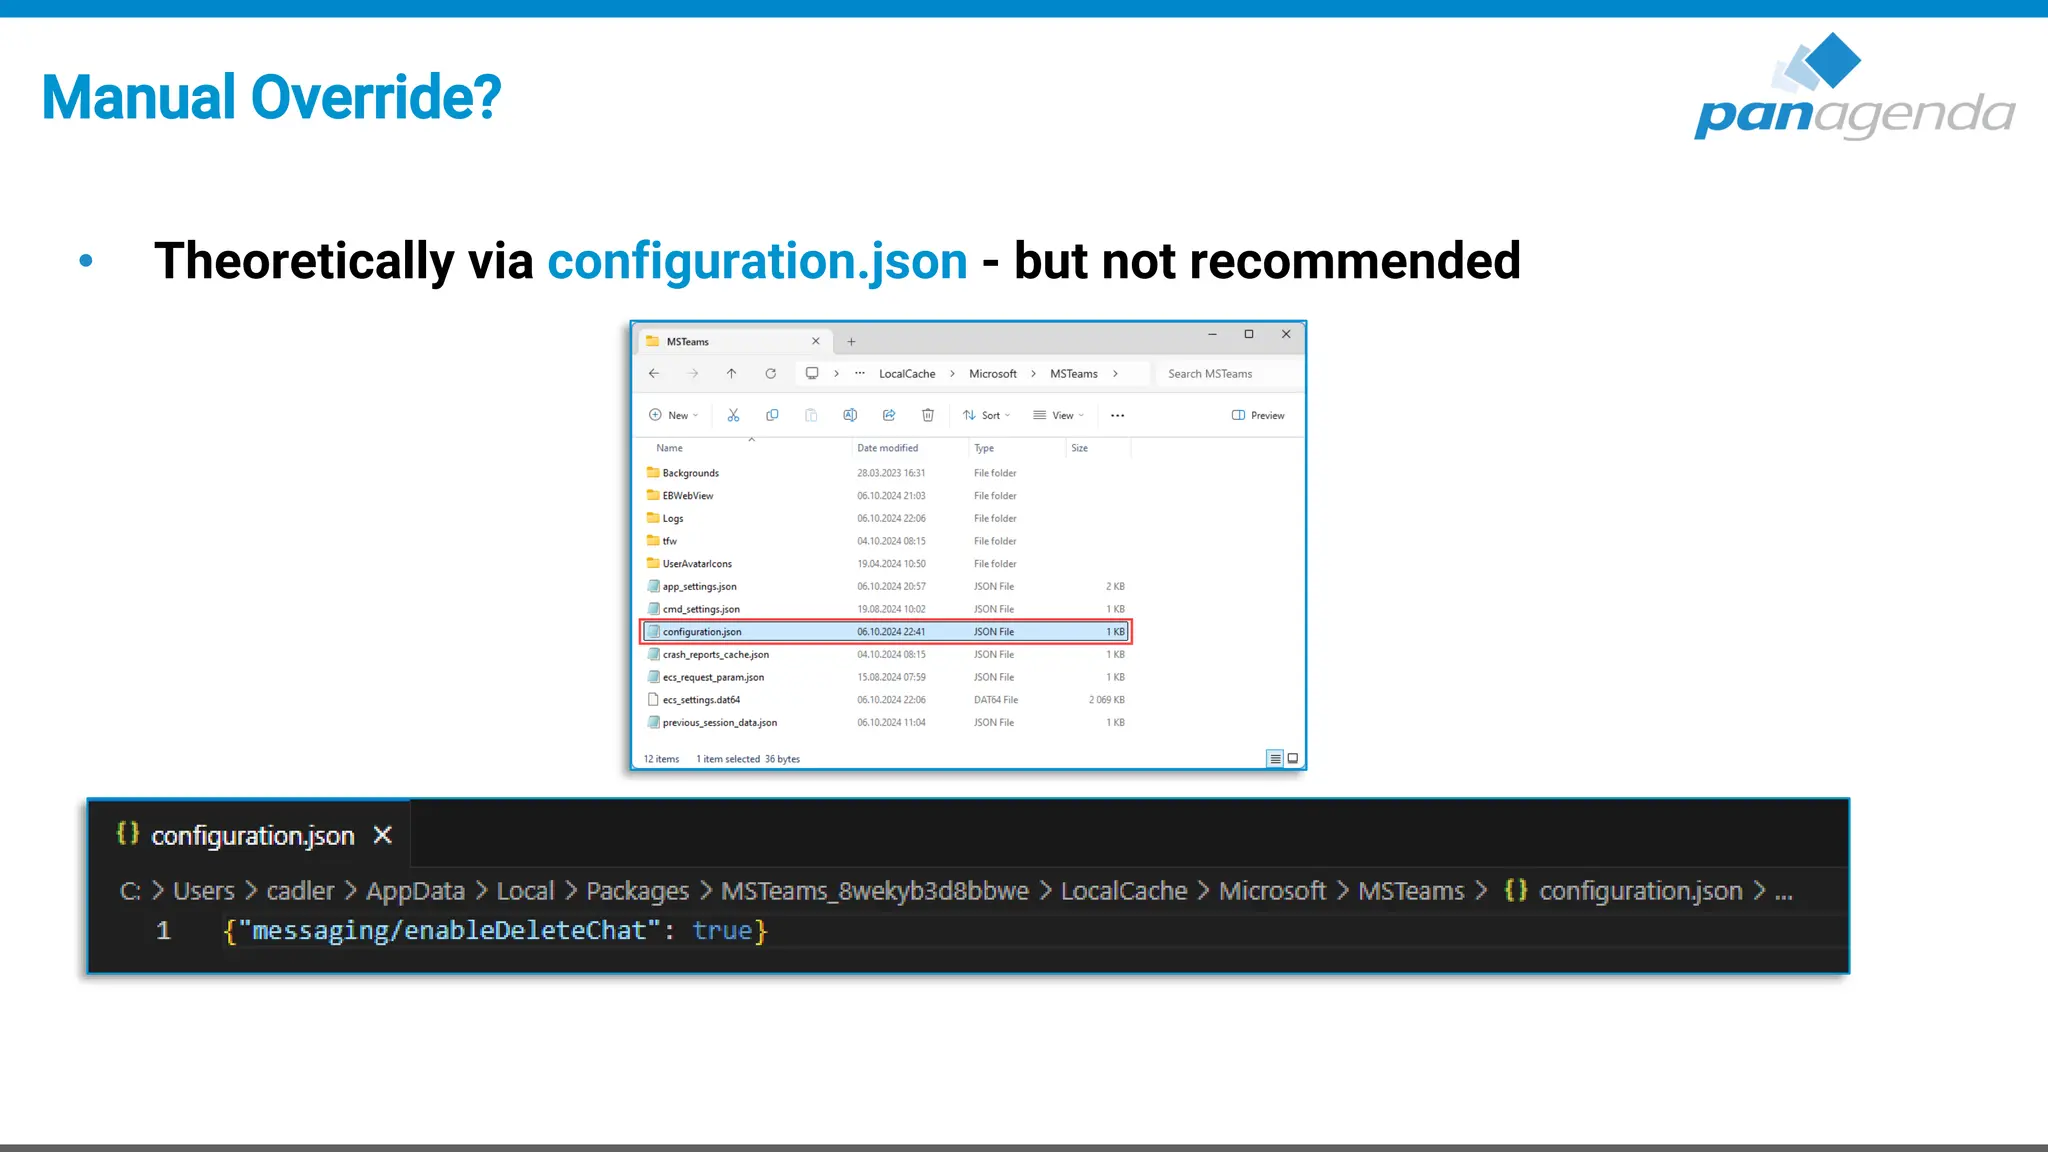Viewport: 2048px width, 1152px height.
Task: Click the true value in editor
Action: click(721, 931)
